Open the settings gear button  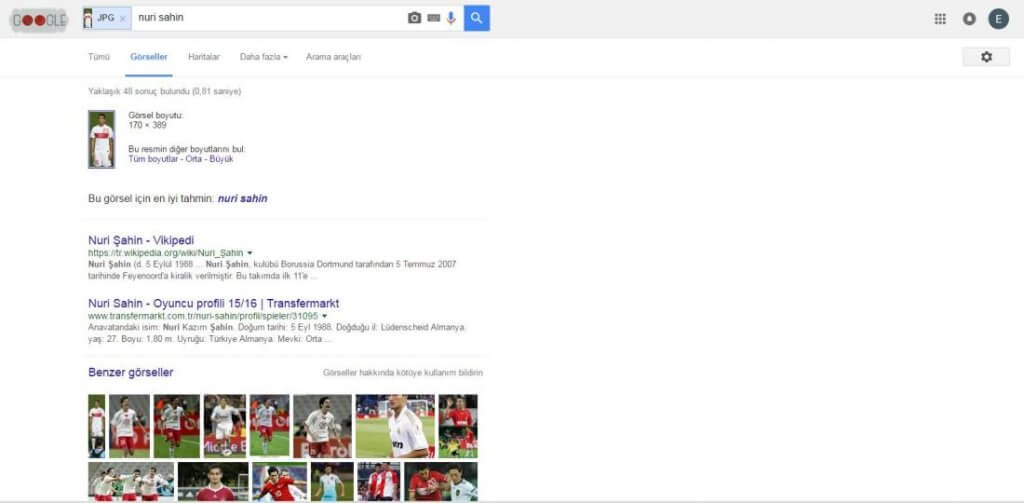pyautogui.click(x=986, y=57)
